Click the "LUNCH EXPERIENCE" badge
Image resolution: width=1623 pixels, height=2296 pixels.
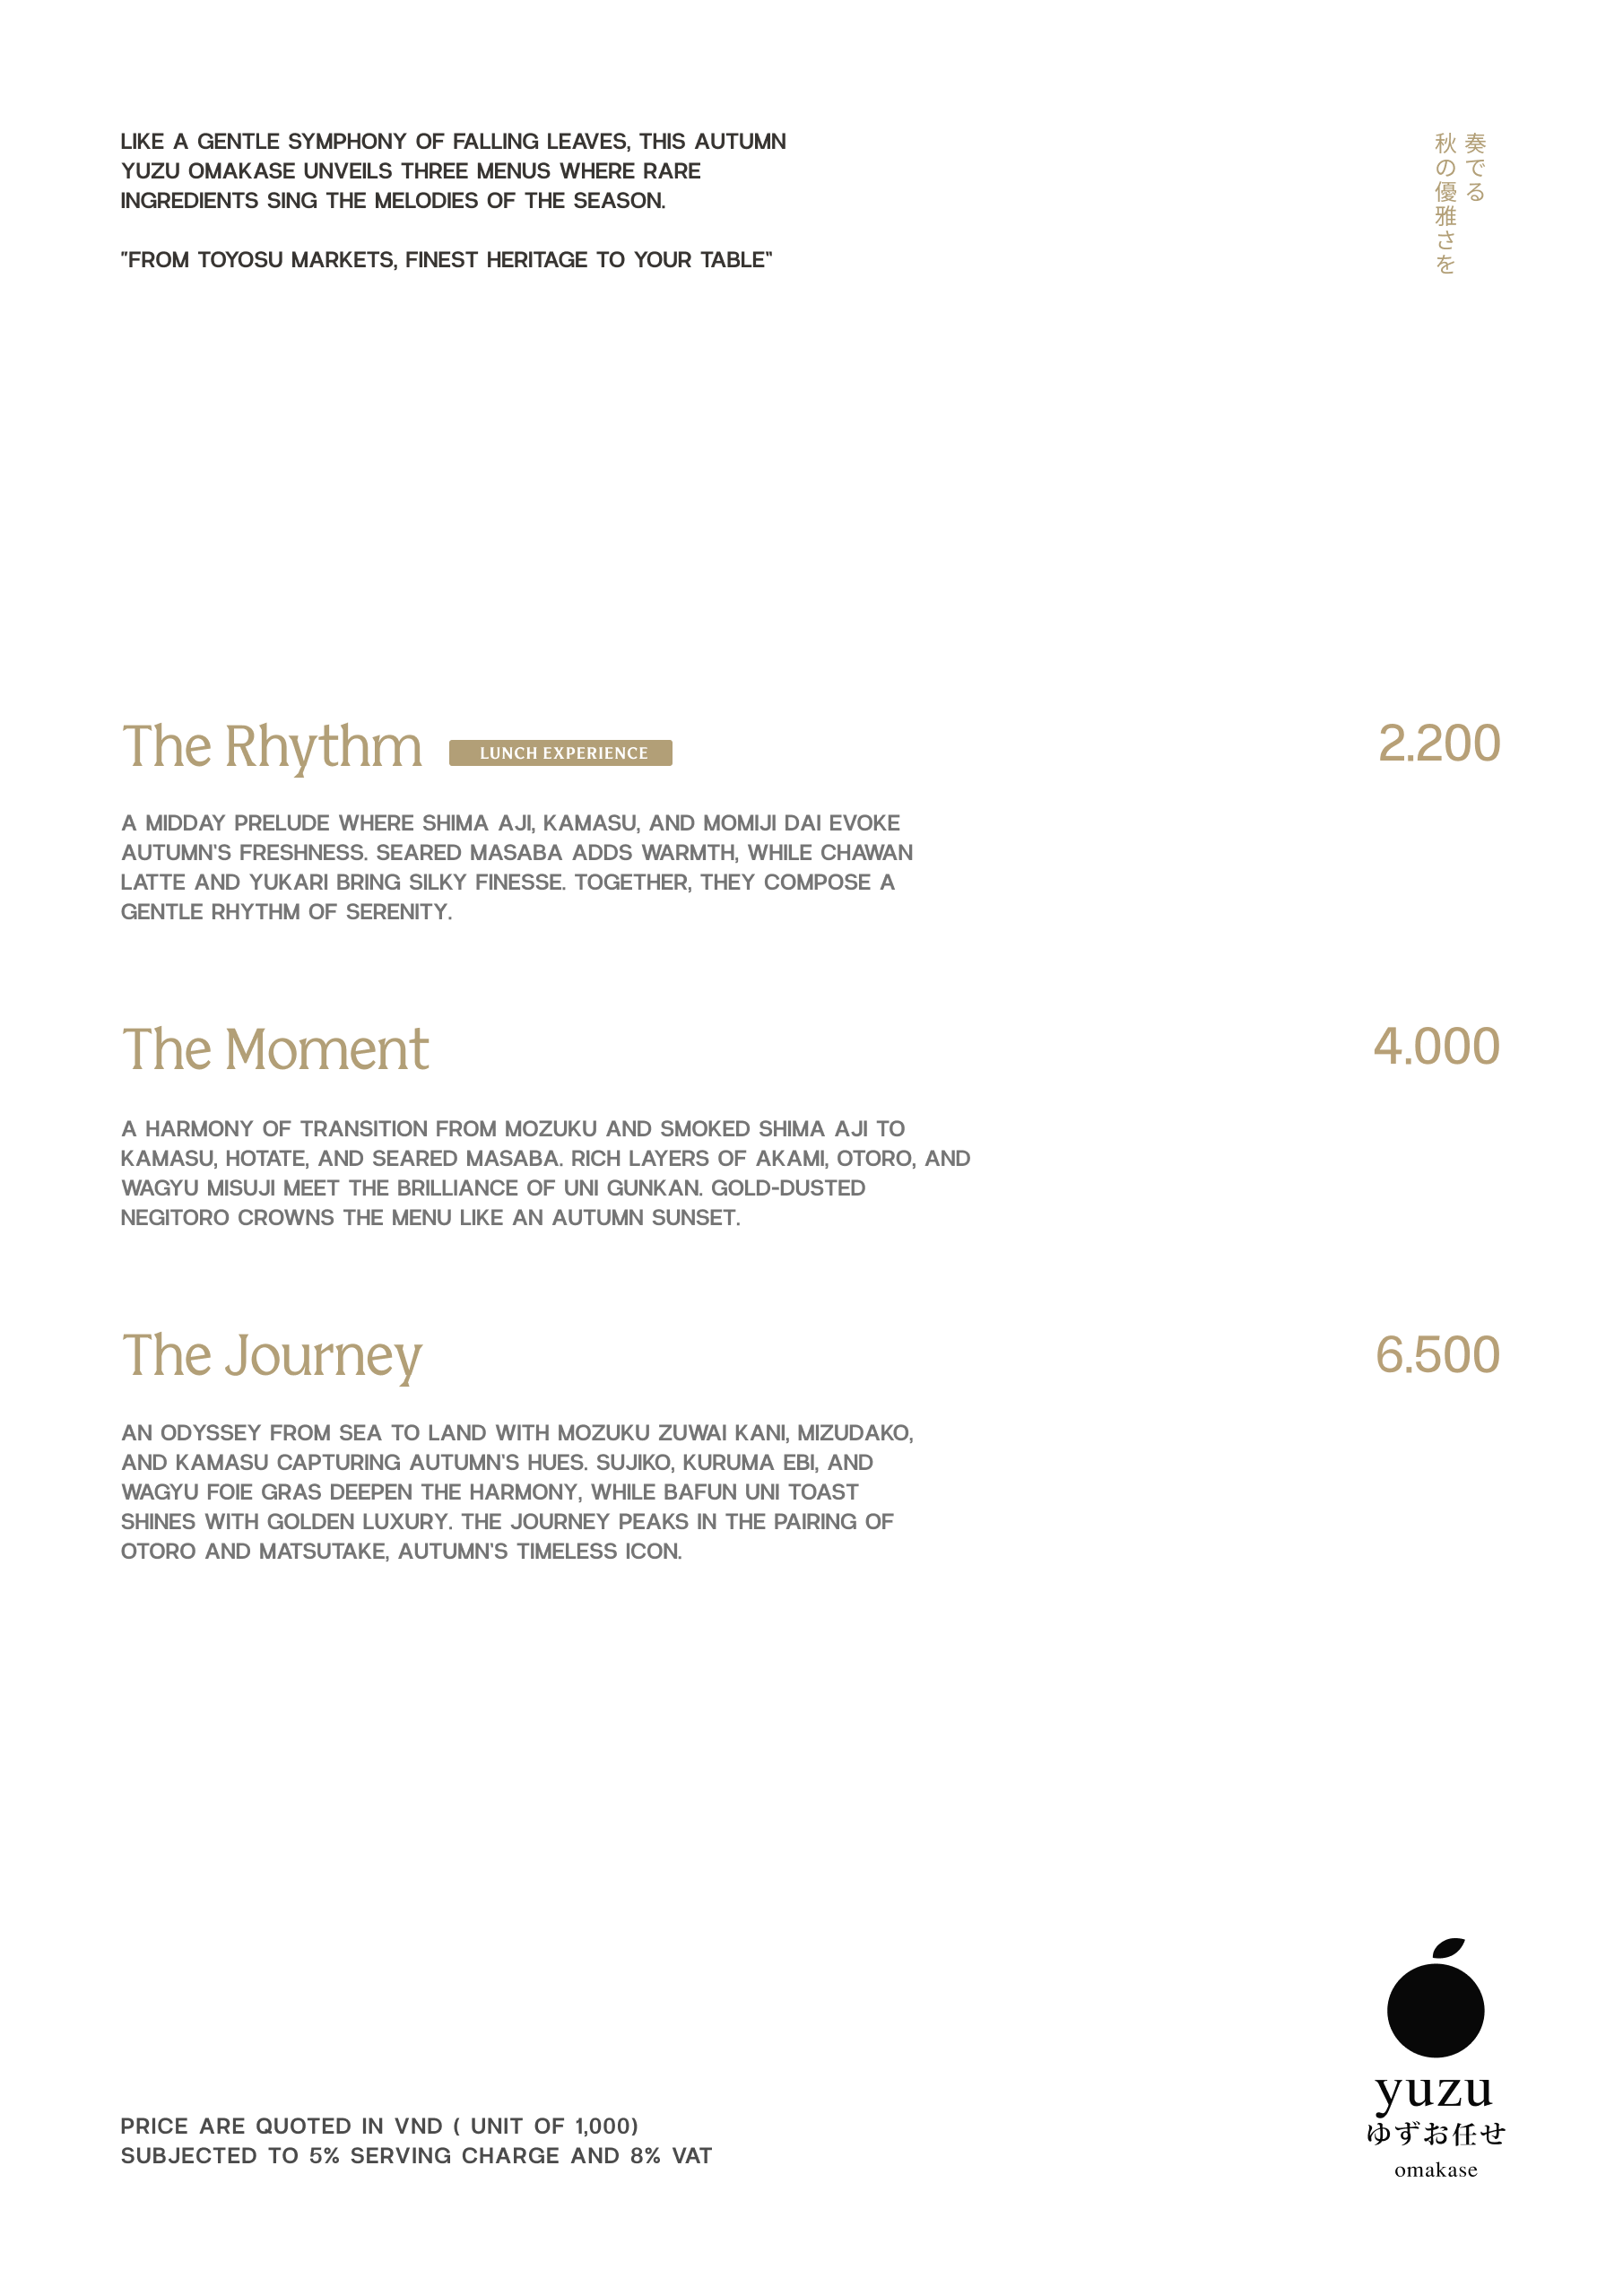click(561, 753)
